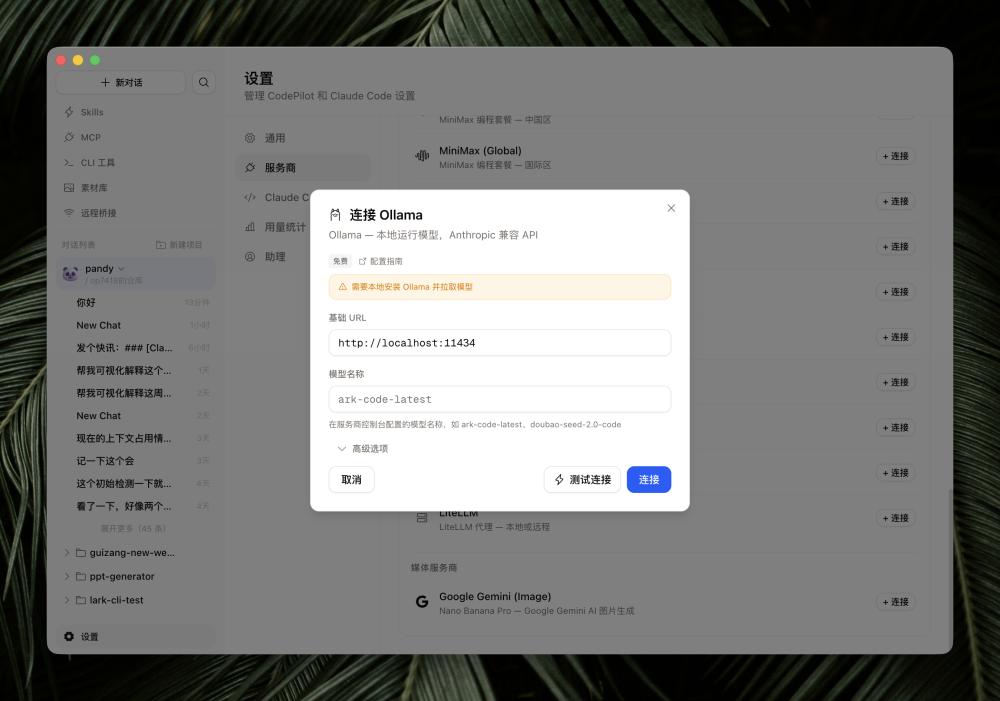Open 设置 gear at sidebar bottom
This screenshot has height=701, width=1000.
pyautogui.click(x=69, y=636)
